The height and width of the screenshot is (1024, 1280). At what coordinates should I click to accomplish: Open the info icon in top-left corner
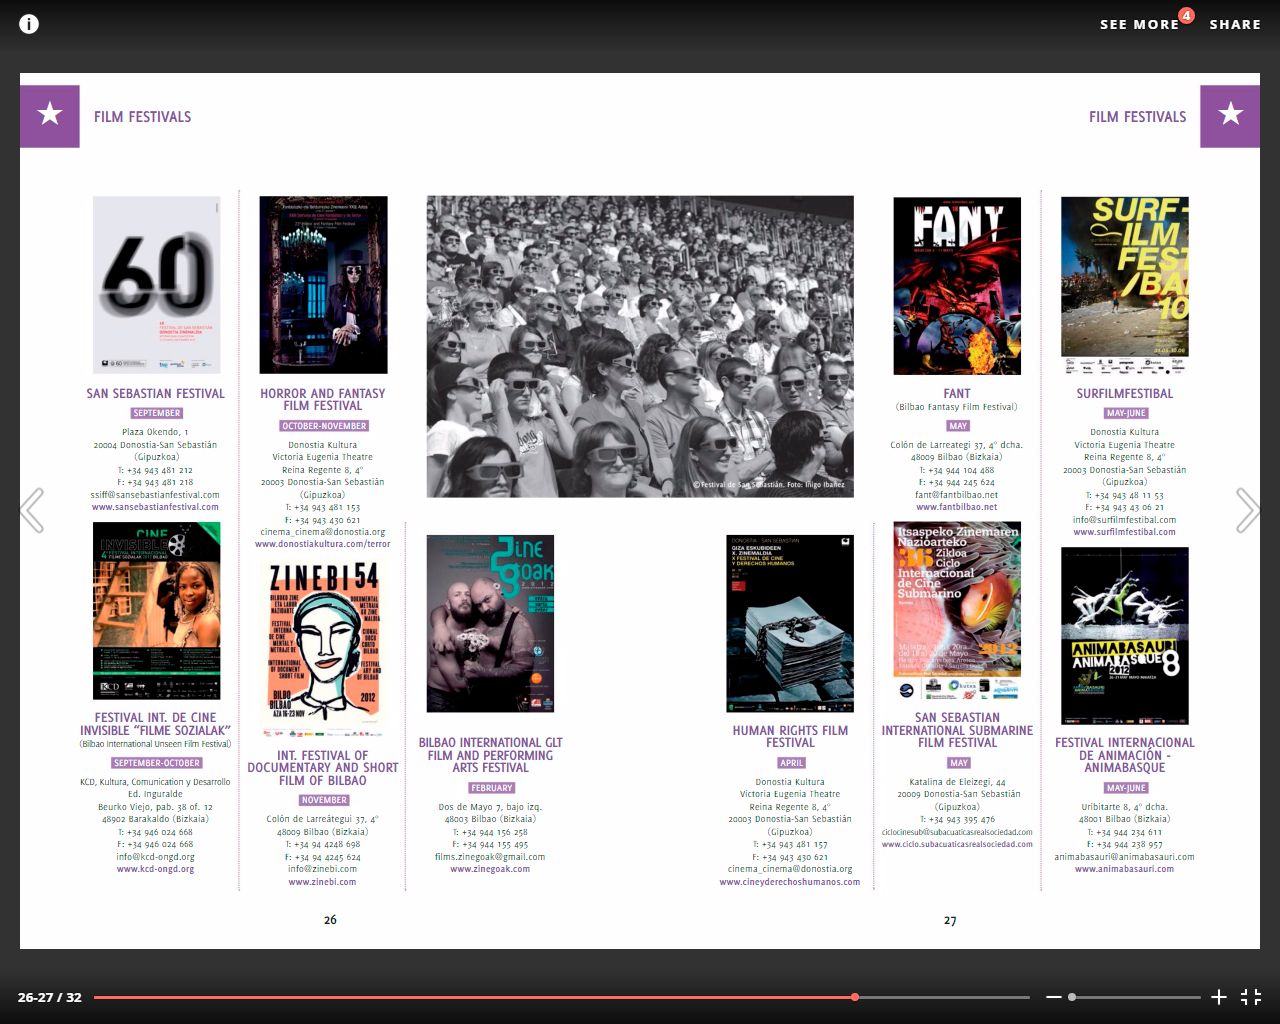coord(29,23)
